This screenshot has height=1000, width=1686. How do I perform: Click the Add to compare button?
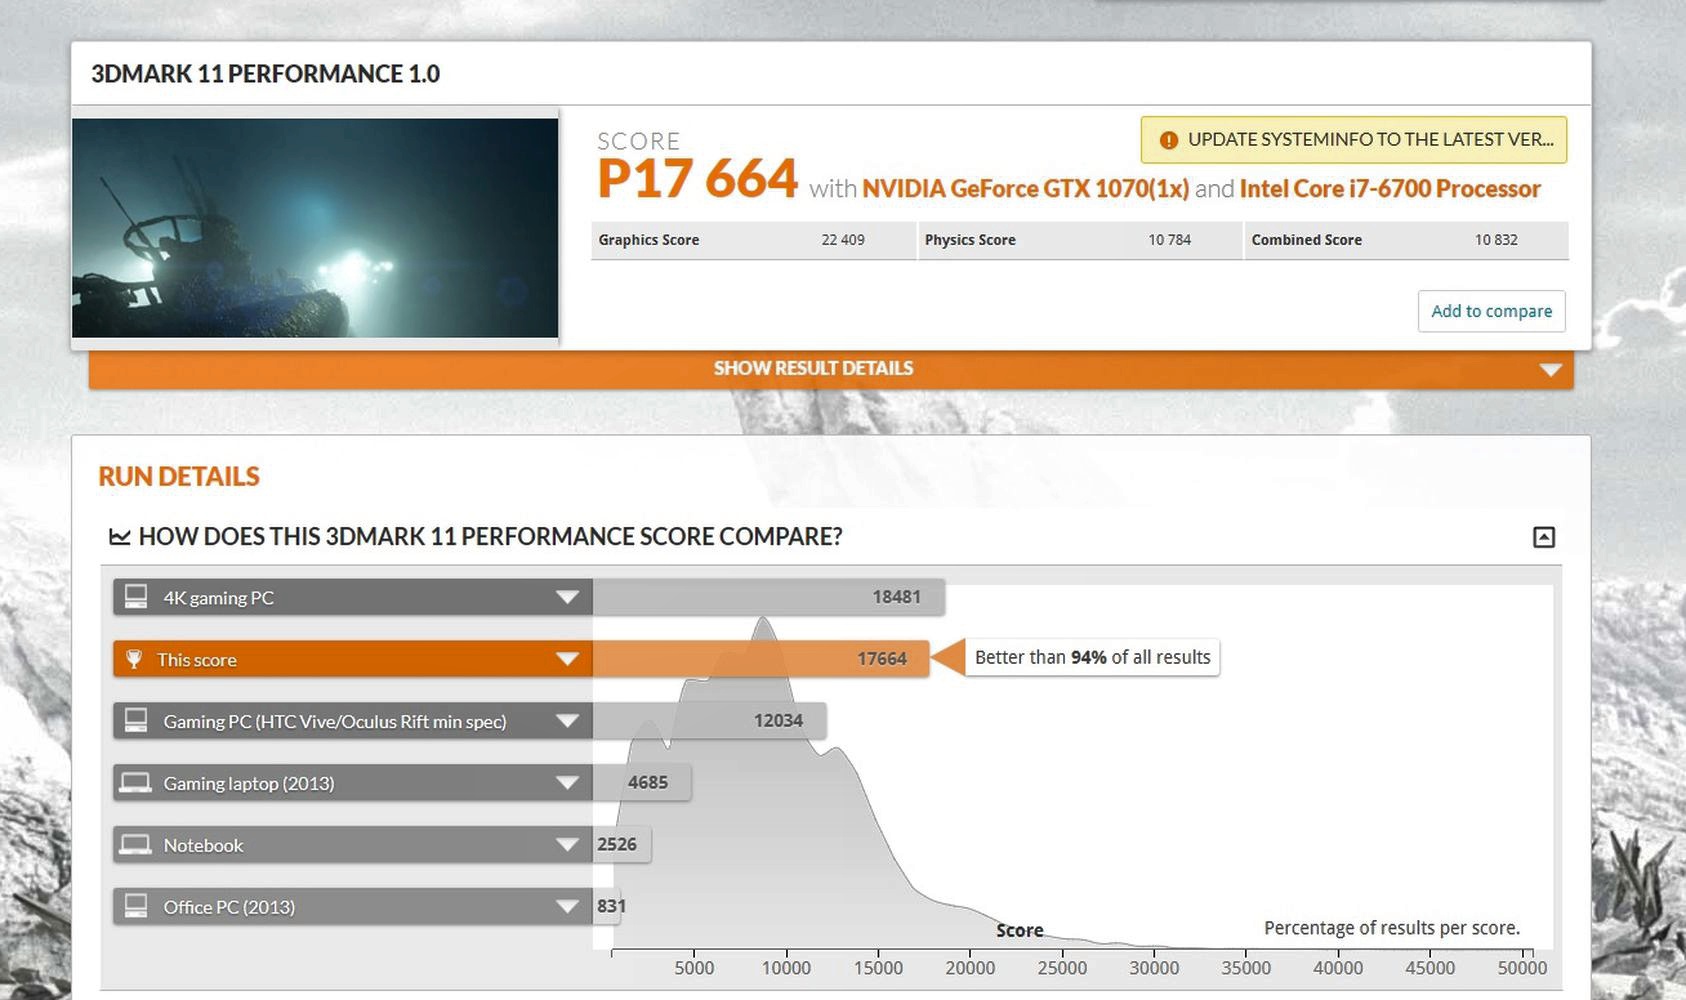point(1491,311)
